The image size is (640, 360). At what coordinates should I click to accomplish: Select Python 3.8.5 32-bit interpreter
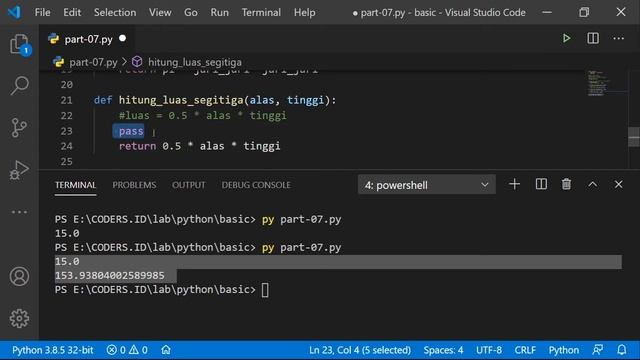click(x=53, y=350)
